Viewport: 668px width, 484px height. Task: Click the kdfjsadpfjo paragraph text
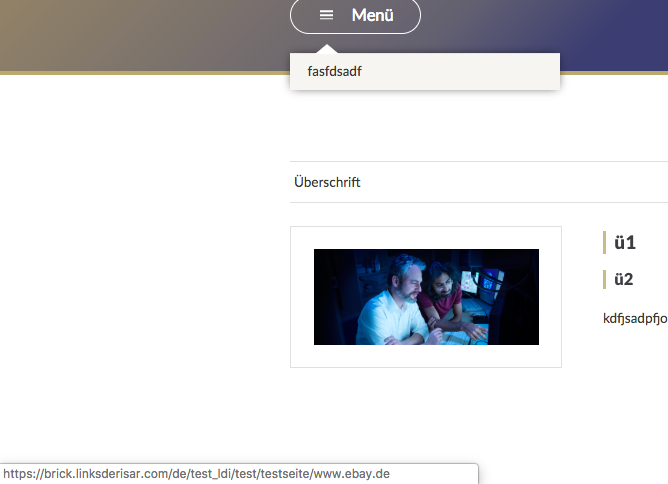[x=635, y=319]
